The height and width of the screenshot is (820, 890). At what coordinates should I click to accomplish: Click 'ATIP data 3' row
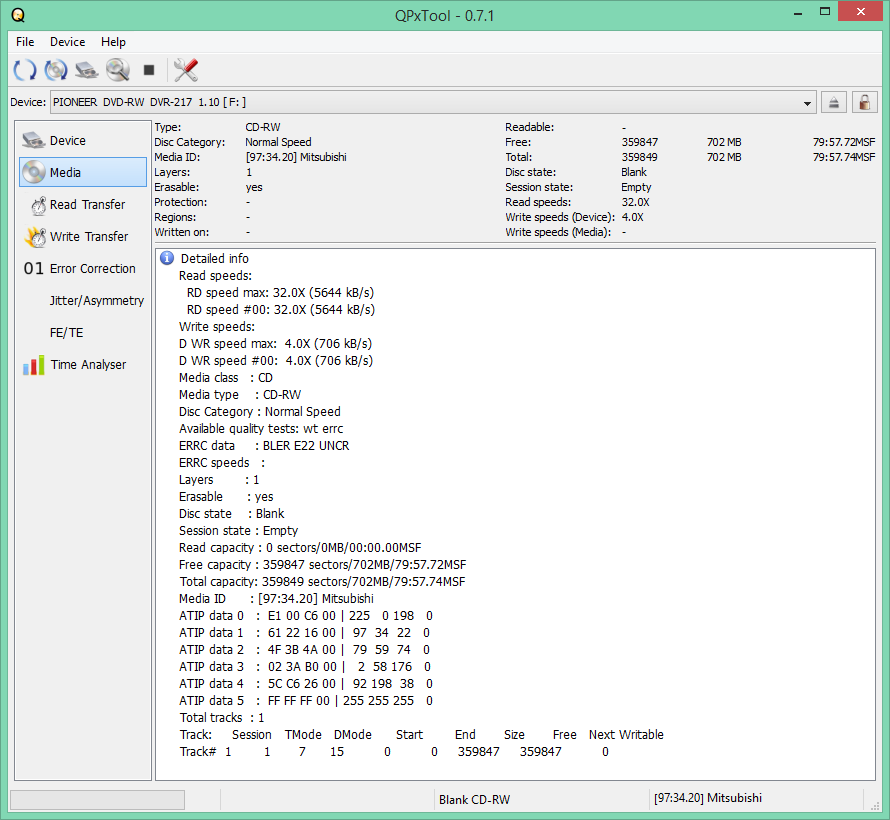point(305,667)
